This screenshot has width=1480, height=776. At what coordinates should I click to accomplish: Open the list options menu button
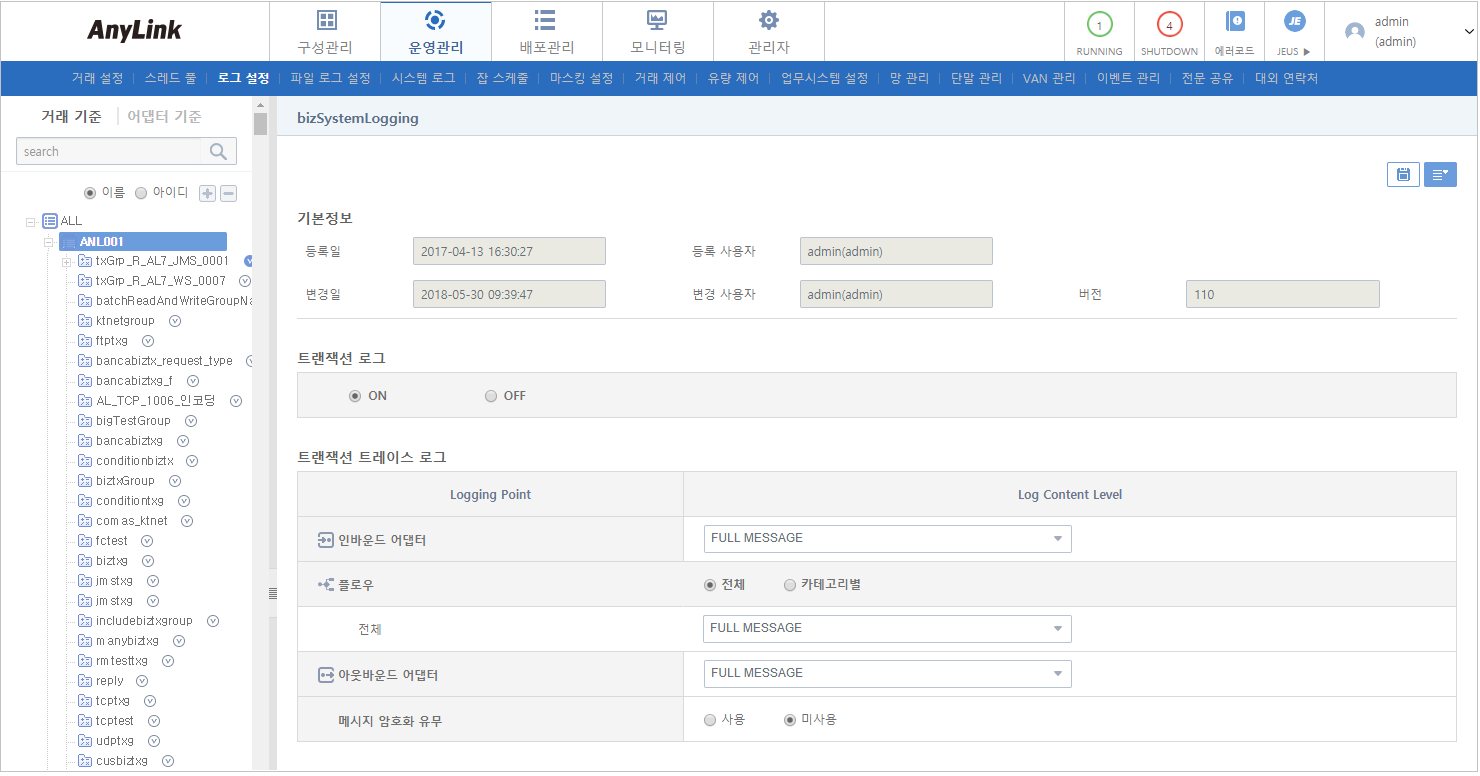pos(1440,174)
